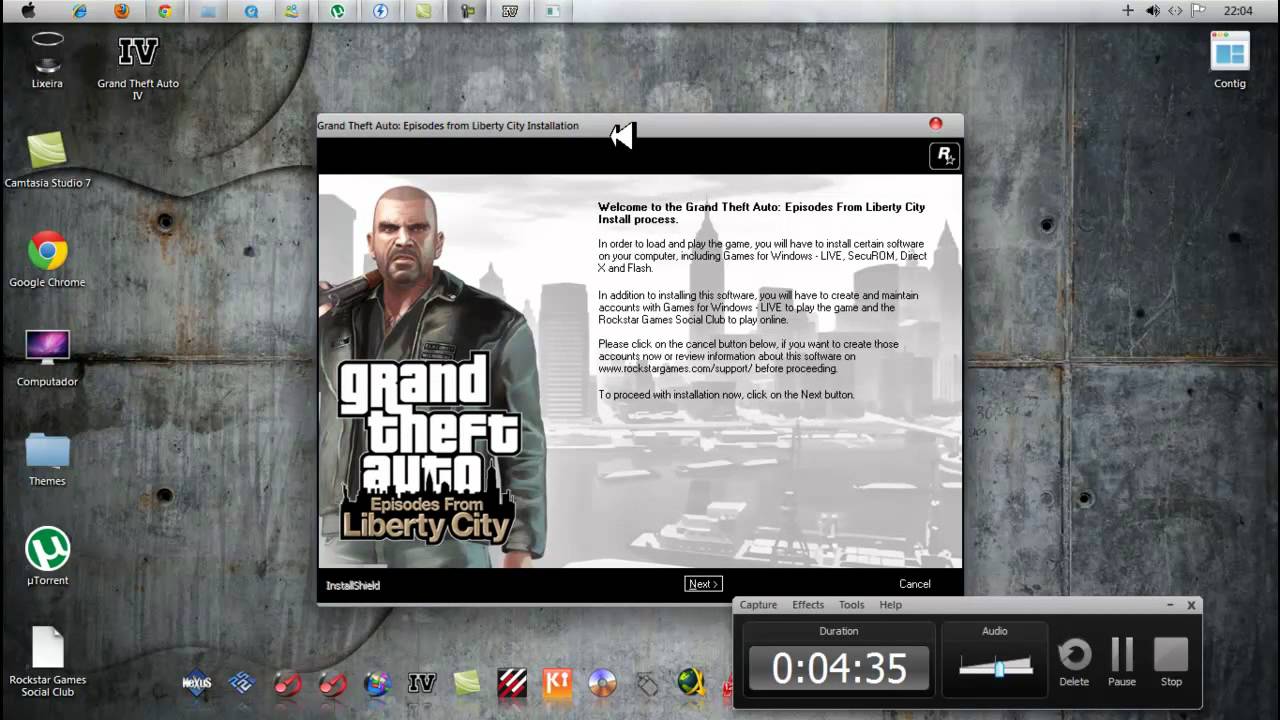Click the GTA IV icon in top bar
The height and width of the screenshot is (720, 1280).
point(510,11)
